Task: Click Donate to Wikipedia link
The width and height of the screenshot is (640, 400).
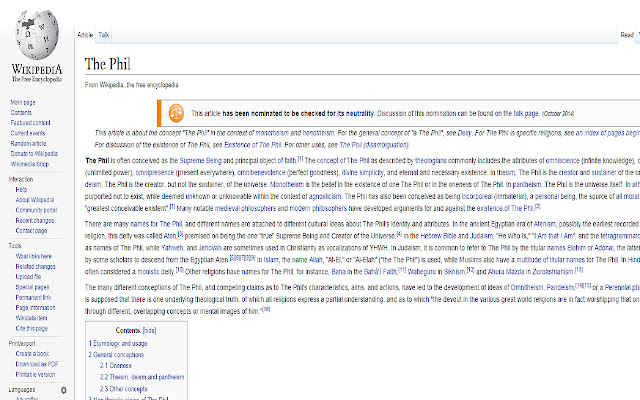Action: 34,154
